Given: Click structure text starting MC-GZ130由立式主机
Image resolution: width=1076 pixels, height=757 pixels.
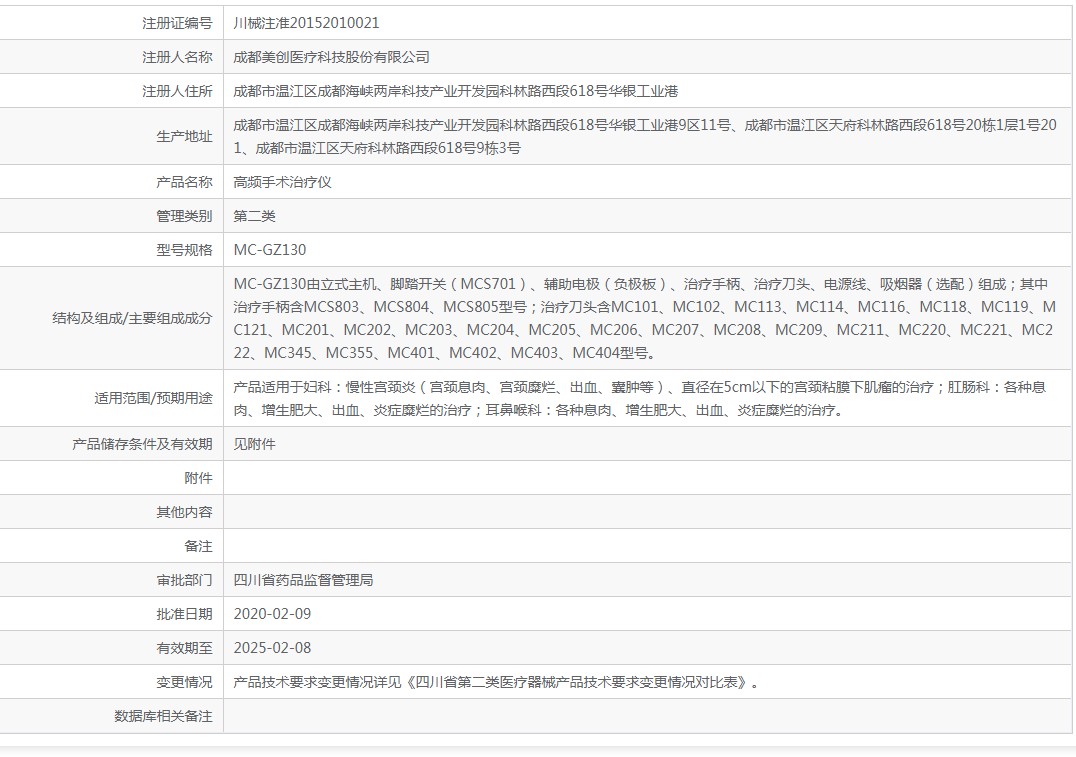Looking at the screenshot, I should (645, 318).
